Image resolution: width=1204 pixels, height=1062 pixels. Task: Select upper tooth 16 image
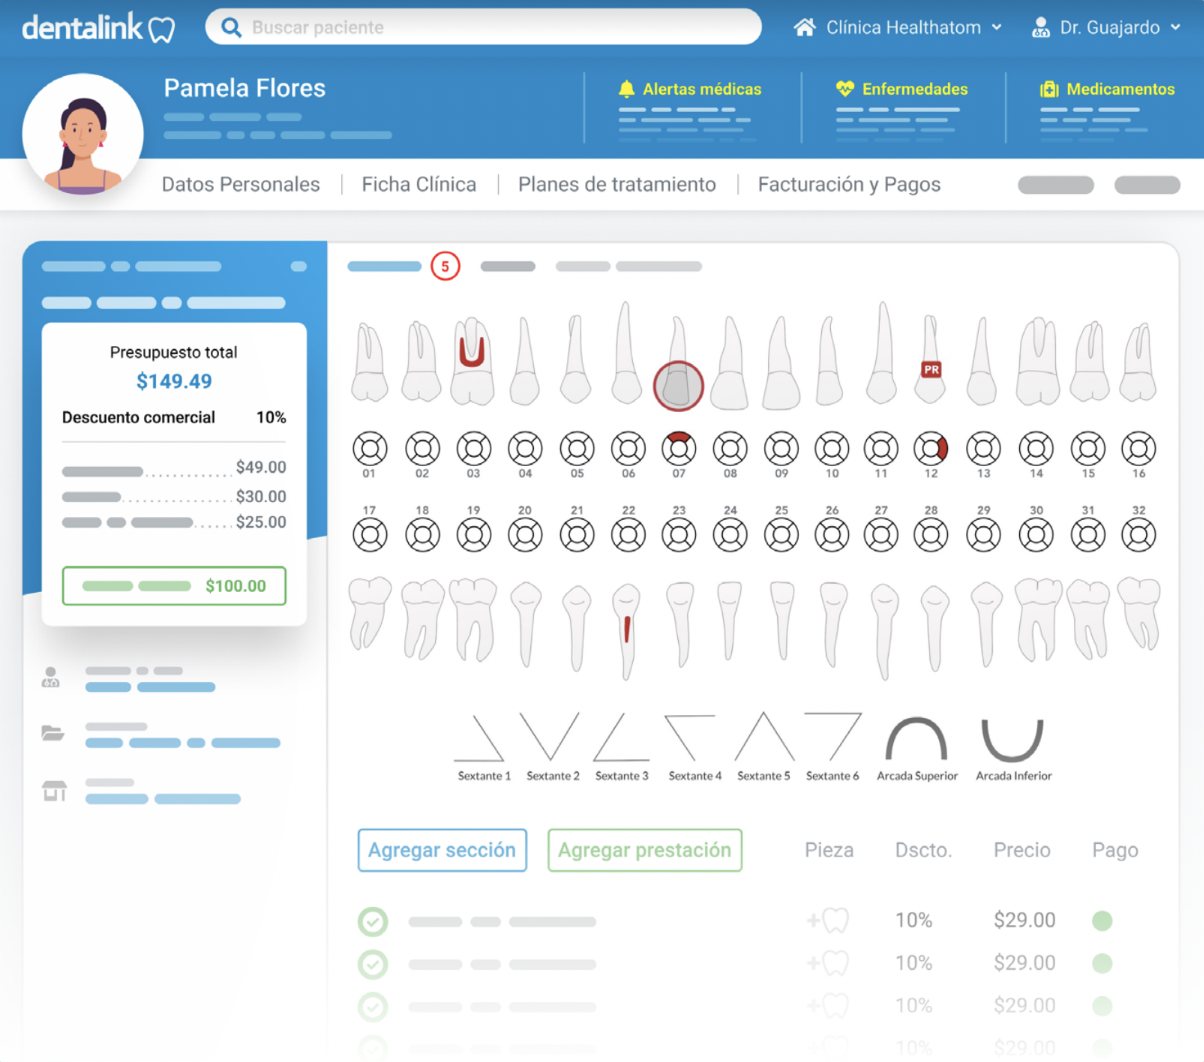click(x=1137, y=362)
